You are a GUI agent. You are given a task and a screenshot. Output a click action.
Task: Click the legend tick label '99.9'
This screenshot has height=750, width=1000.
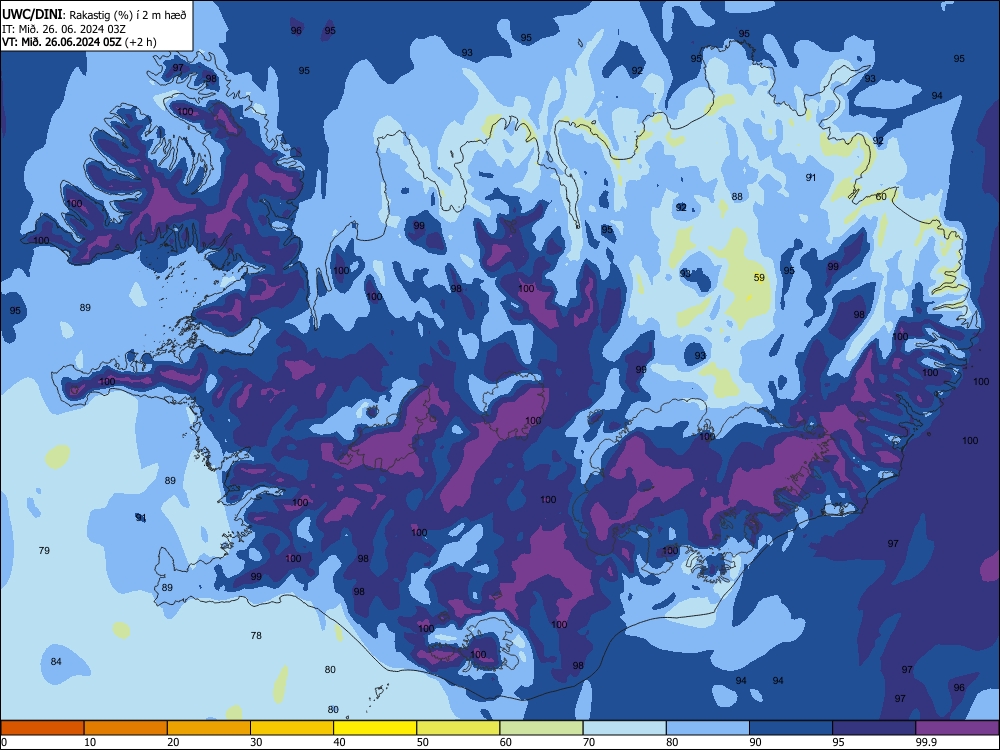[x=927, y=742]
